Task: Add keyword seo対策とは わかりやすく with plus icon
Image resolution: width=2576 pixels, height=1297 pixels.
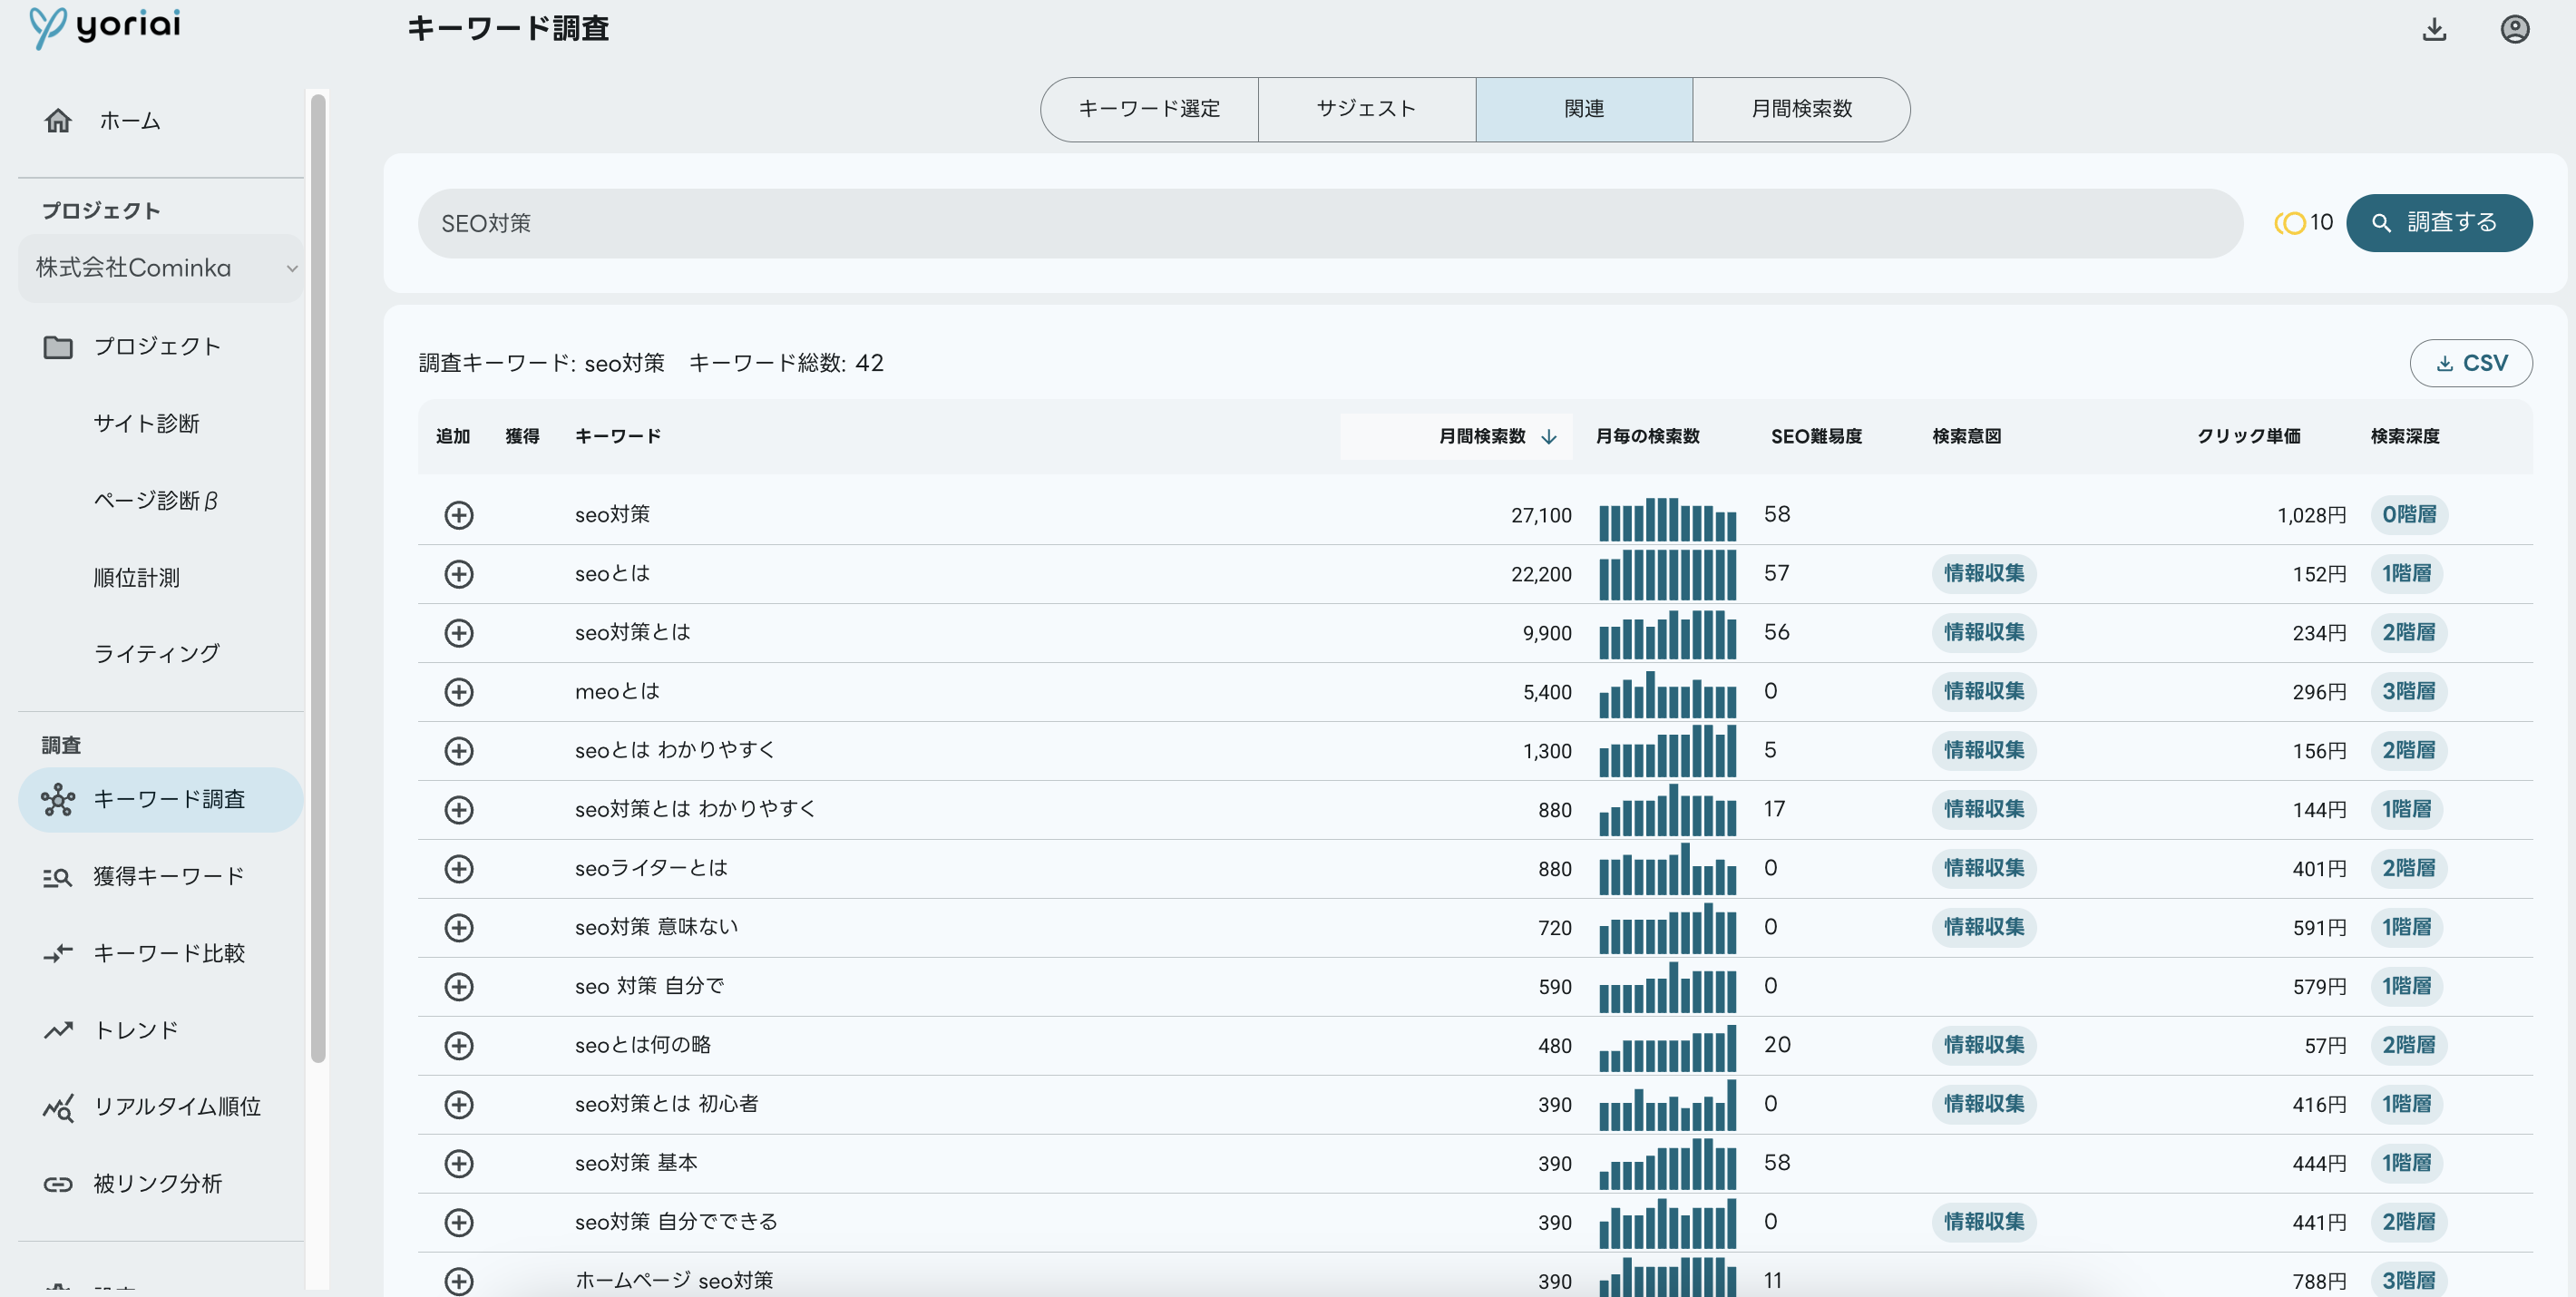Action: (458, 810)
